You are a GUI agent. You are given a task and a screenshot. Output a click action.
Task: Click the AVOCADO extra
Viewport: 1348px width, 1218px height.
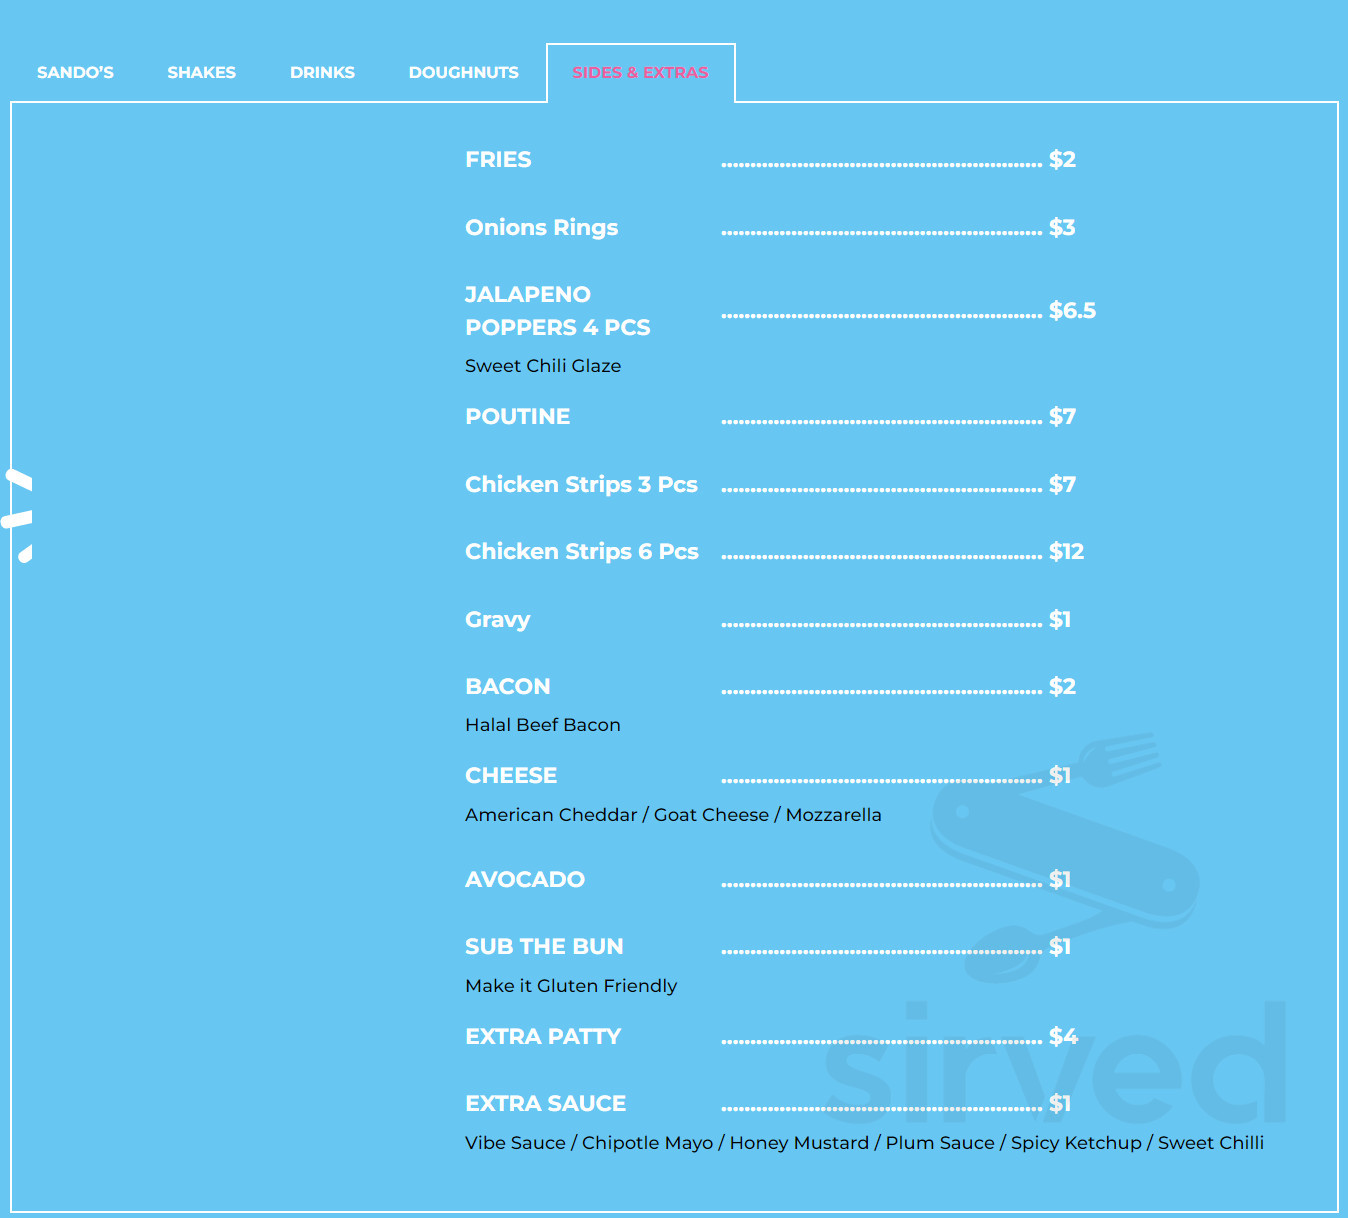coord(524,880)
